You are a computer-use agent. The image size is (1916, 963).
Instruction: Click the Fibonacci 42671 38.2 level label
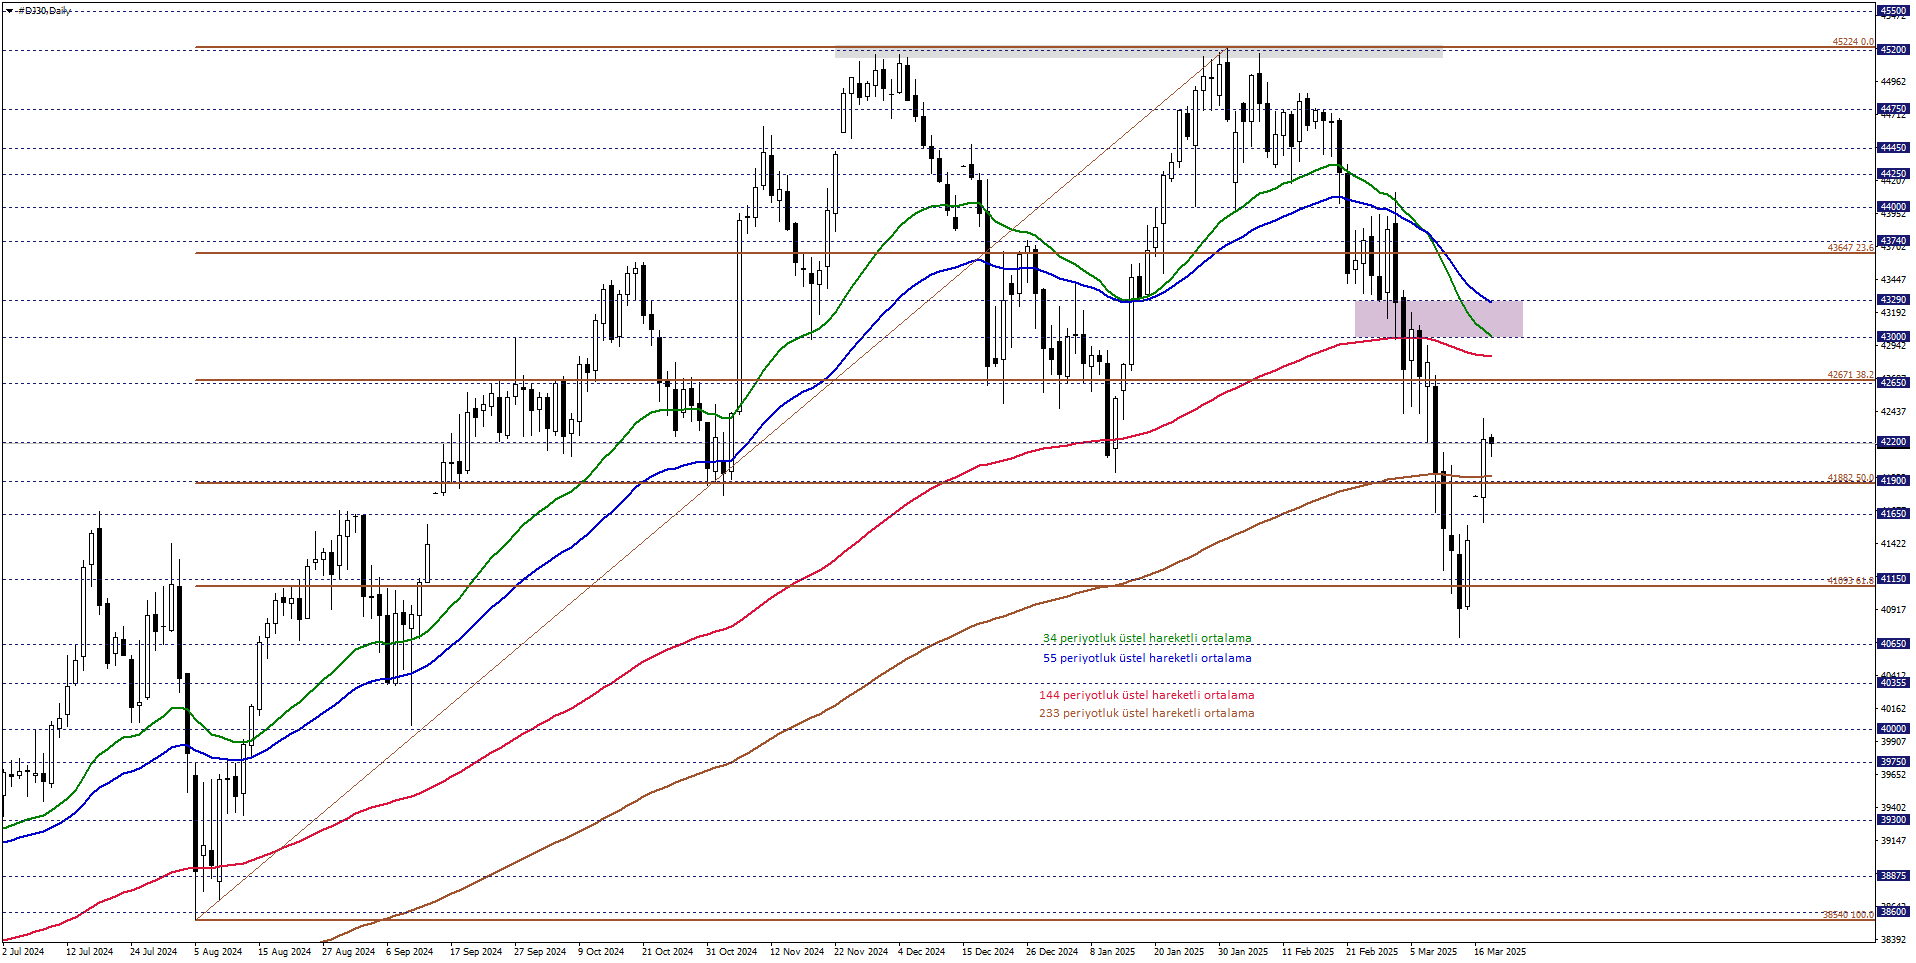point(1850,375)
